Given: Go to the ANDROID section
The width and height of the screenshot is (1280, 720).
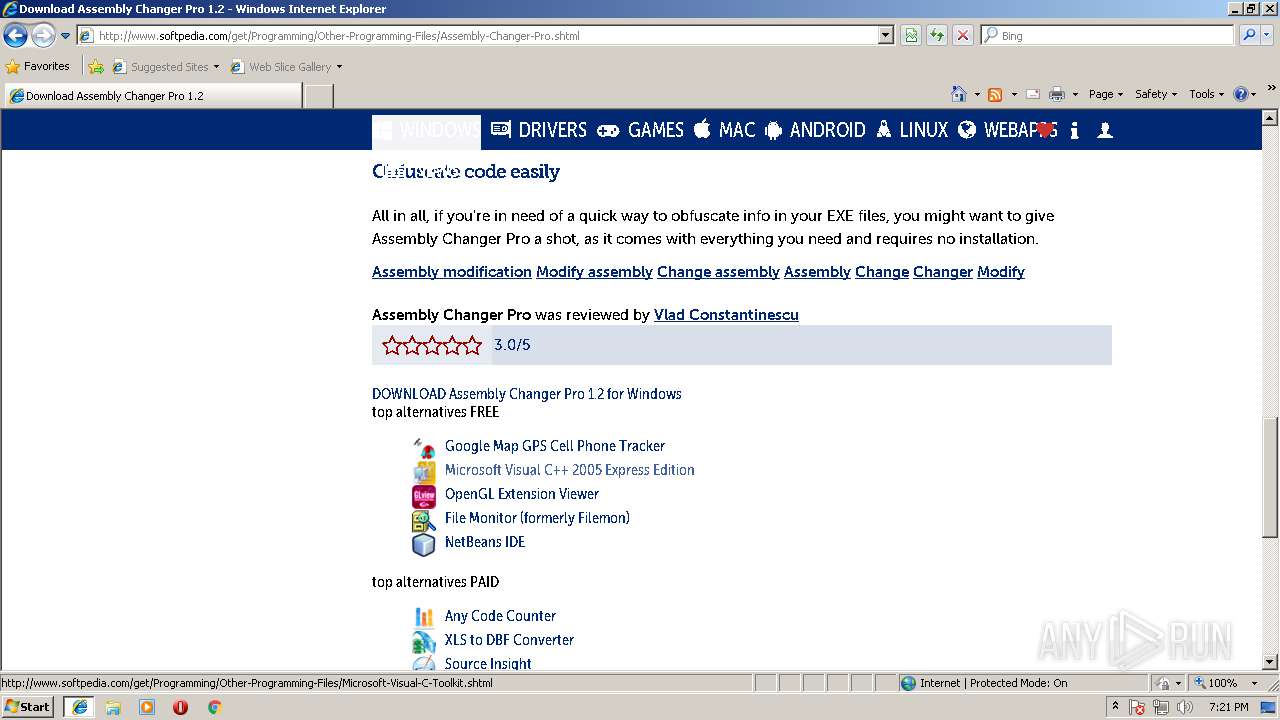Looking at the screenshot, I should (x=816, y=130).
